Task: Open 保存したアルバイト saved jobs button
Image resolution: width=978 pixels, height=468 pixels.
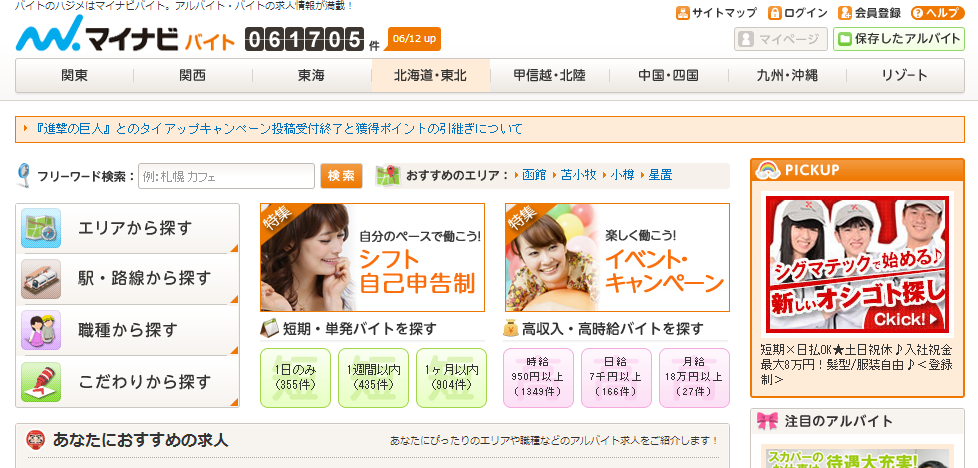Action: point(899,39)
